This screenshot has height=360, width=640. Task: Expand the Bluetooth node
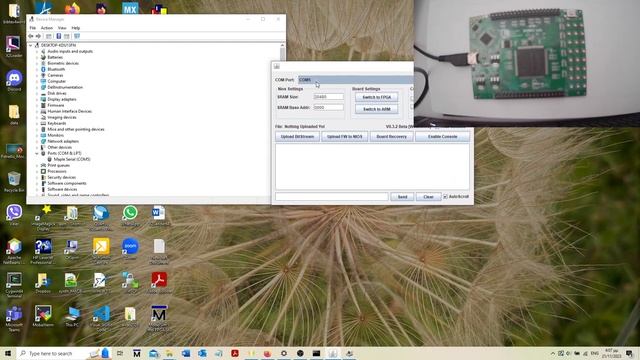[37, 69]
